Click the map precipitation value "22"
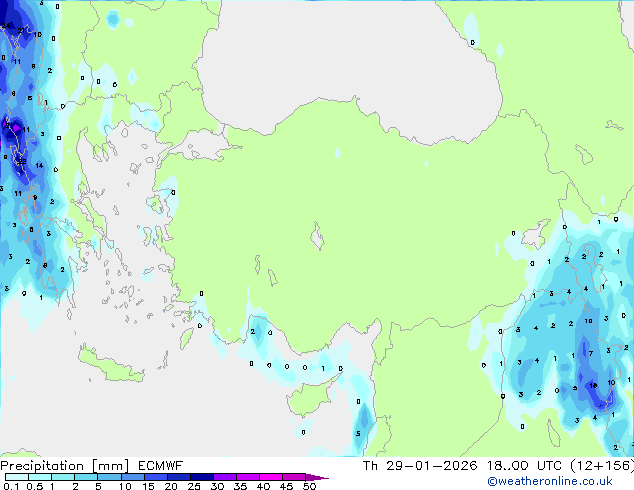 tap(23, 161)
